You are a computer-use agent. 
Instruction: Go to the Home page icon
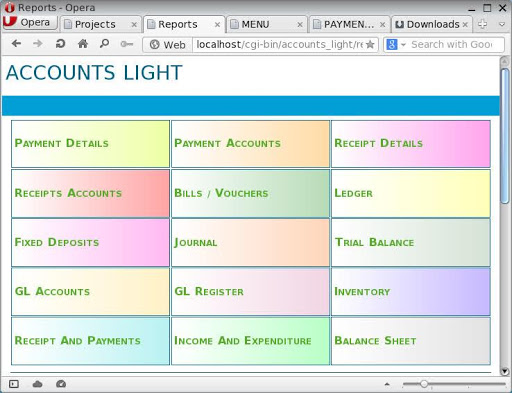pyautogui.click(x=83, y=44)
